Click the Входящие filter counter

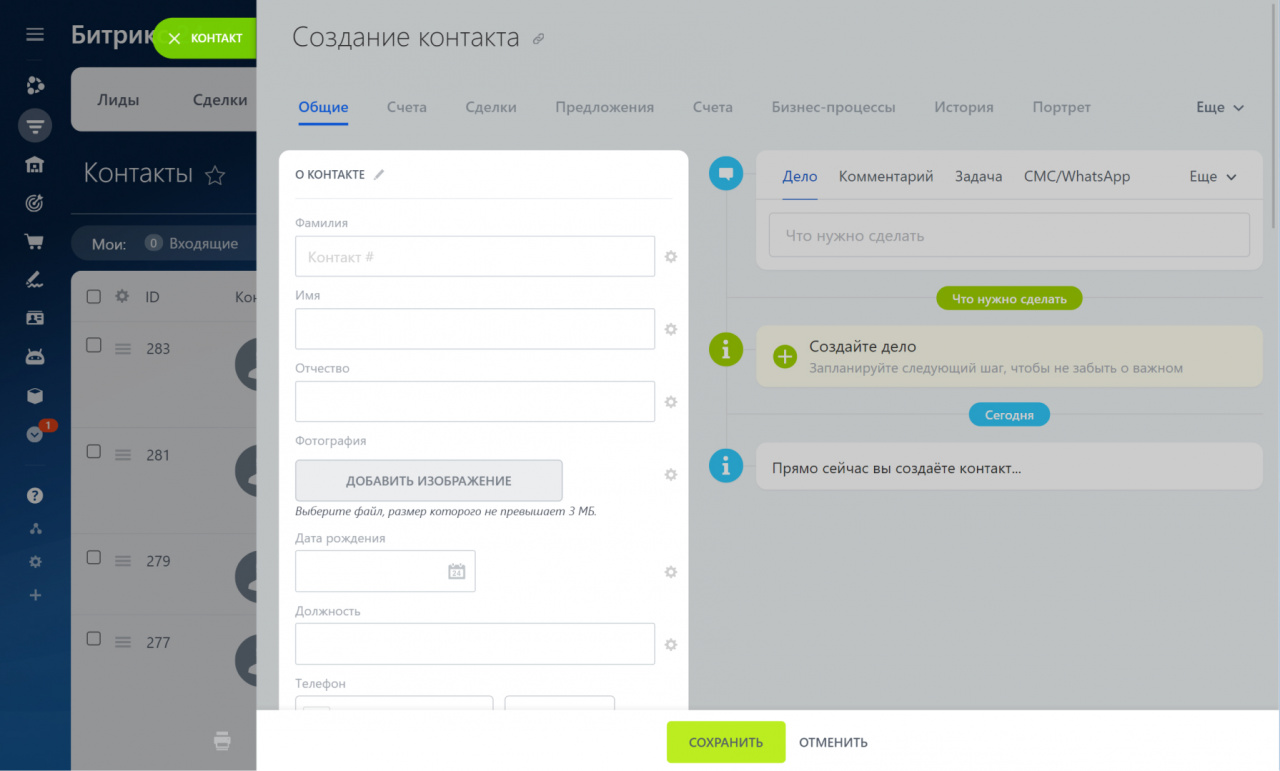(192, 243)
